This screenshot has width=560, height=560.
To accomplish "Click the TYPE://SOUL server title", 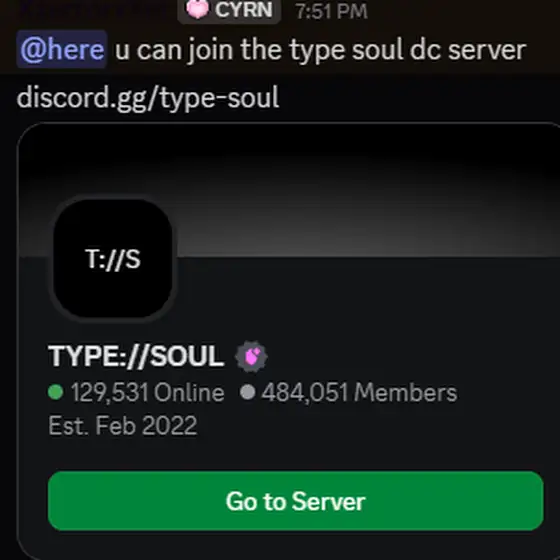I will coord(136,356).
